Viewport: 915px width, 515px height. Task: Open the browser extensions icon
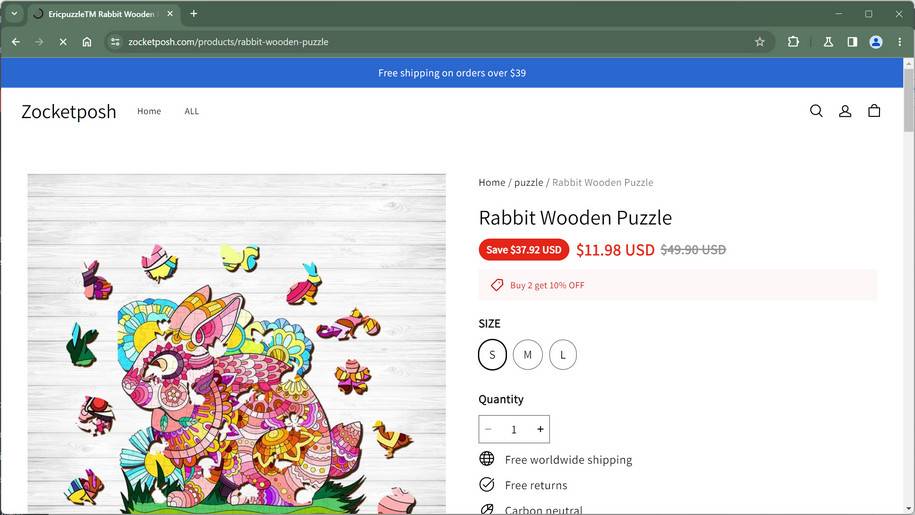pyautogui.click(x=794, y=42)
